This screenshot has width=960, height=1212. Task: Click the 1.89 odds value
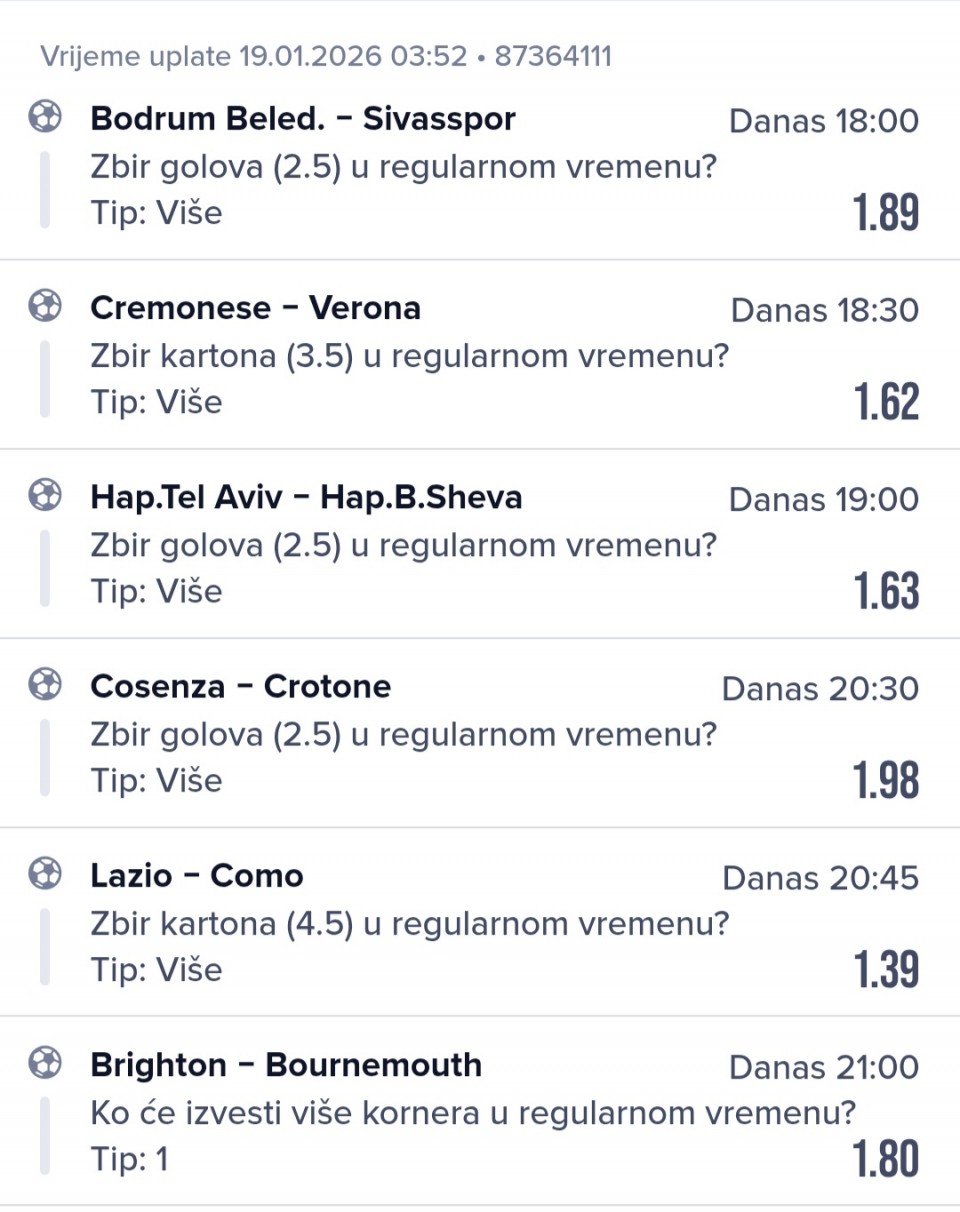885,213
